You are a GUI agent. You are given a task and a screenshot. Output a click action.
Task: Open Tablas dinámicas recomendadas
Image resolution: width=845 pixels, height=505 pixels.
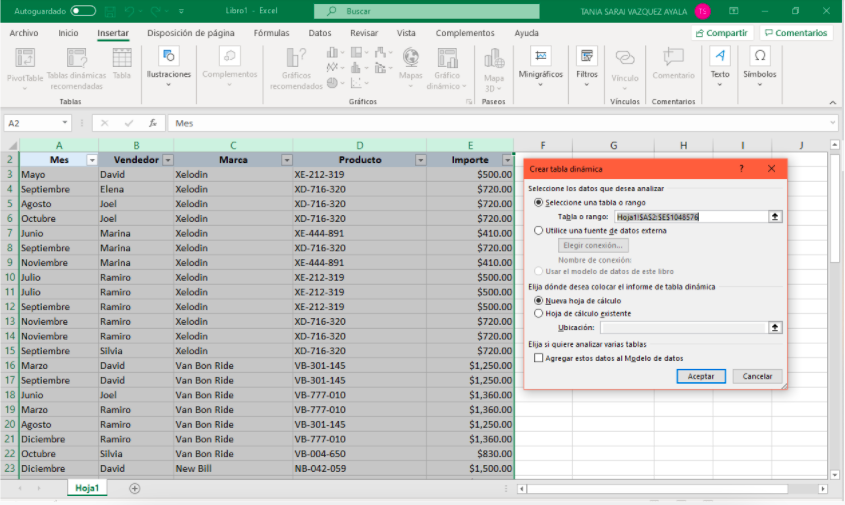pyautogui.click(x=76, y=68)
